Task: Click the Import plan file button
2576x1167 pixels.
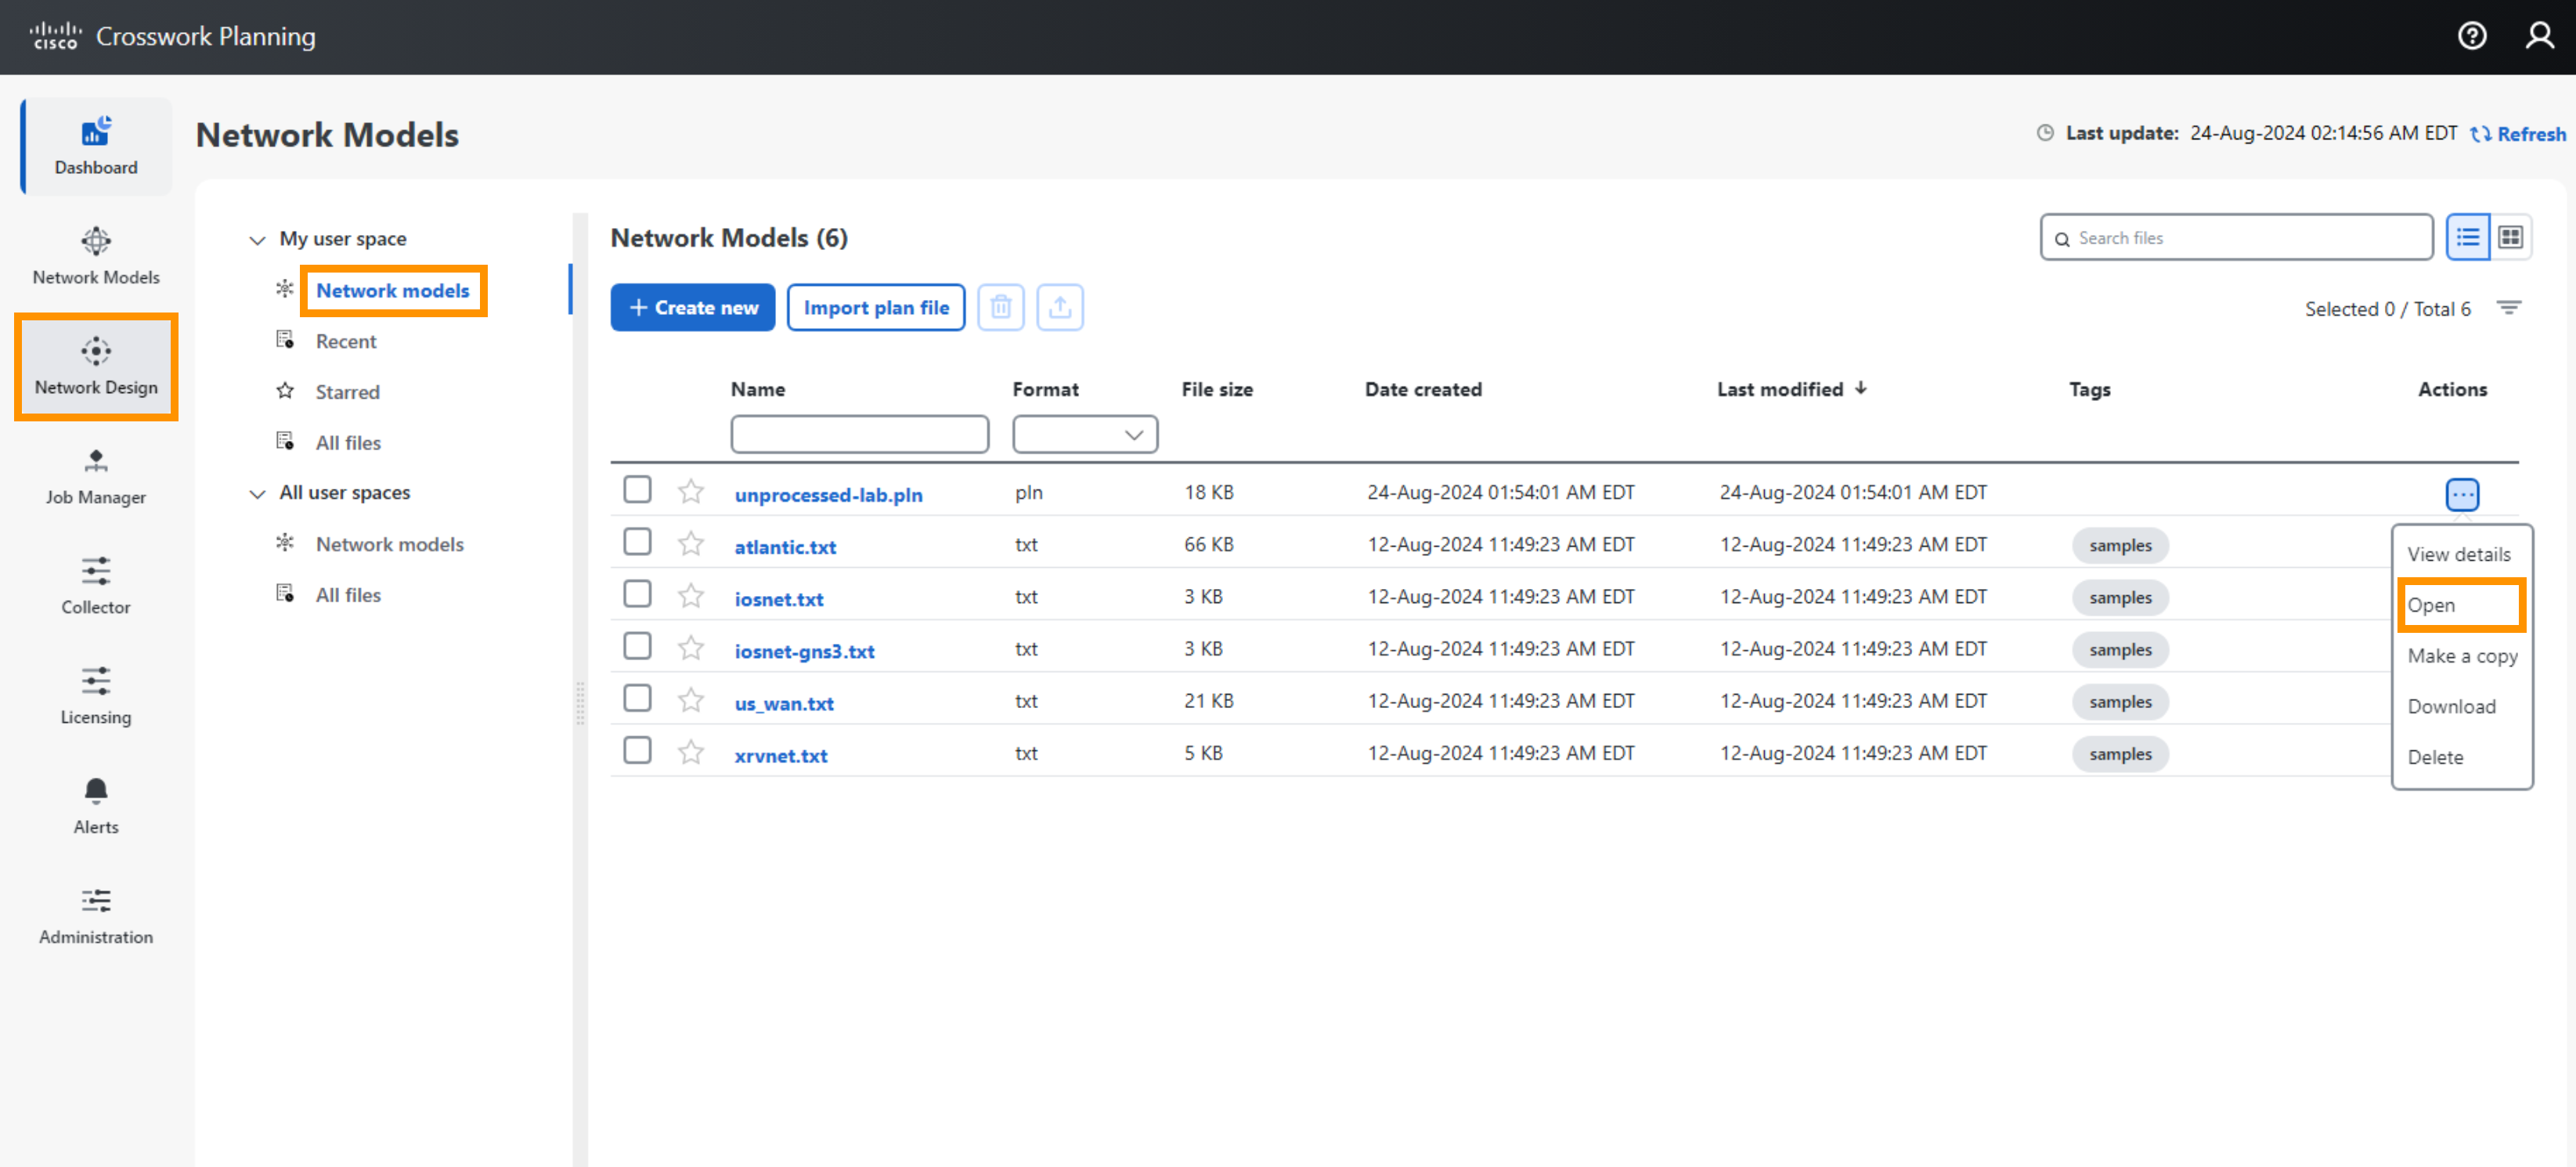Action: [x=875, y=307]
